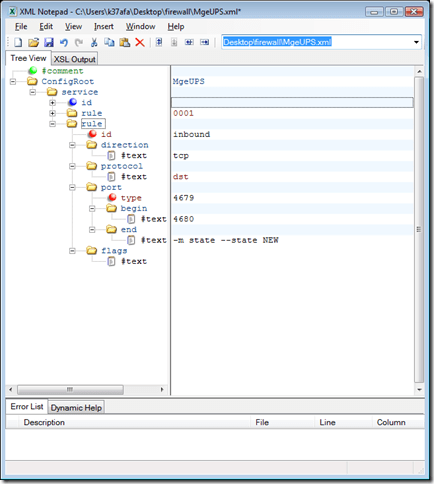The image size is (434, 484).
Task: Select the #text node under flags
Action: click(134, 261)
